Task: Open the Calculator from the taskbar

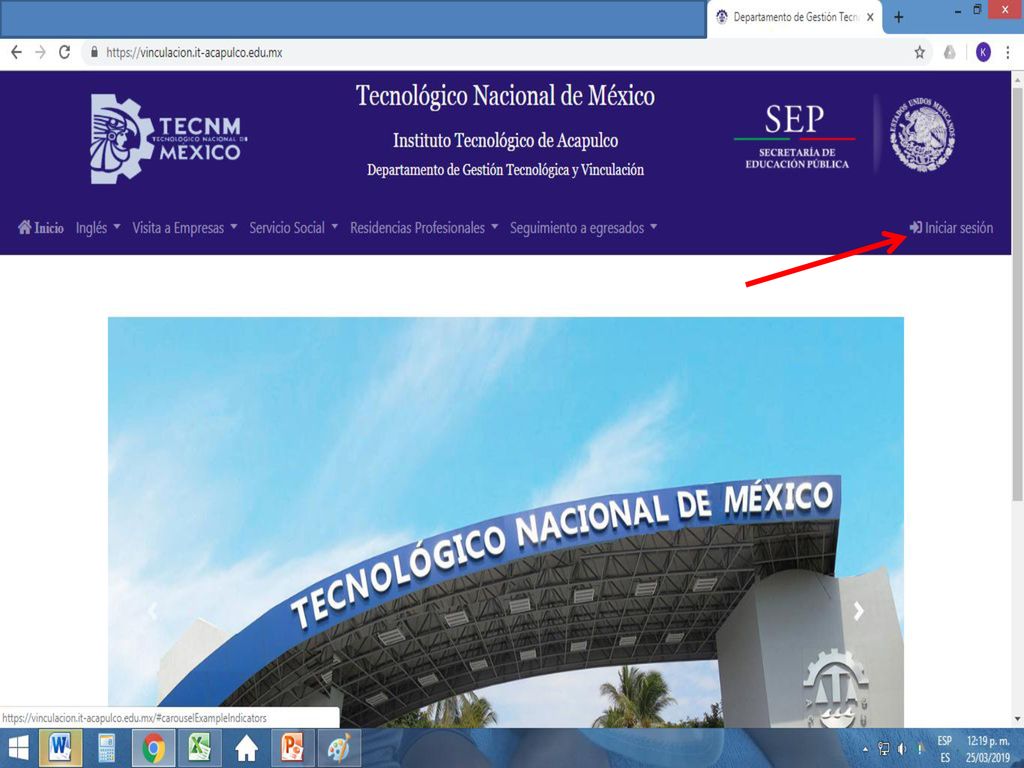Action: (x=106, y=748)
